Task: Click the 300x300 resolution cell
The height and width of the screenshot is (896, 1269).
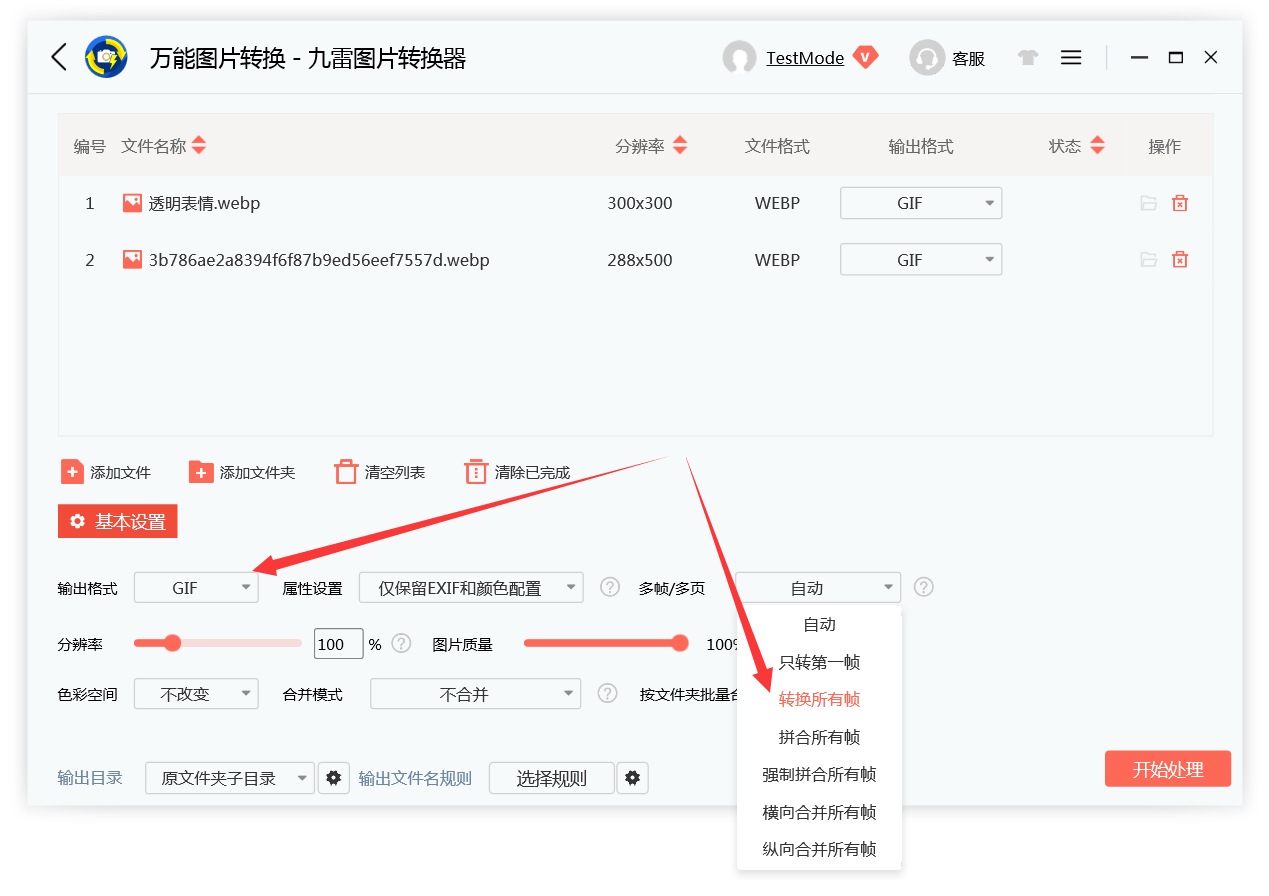Action: click(640, 203)
